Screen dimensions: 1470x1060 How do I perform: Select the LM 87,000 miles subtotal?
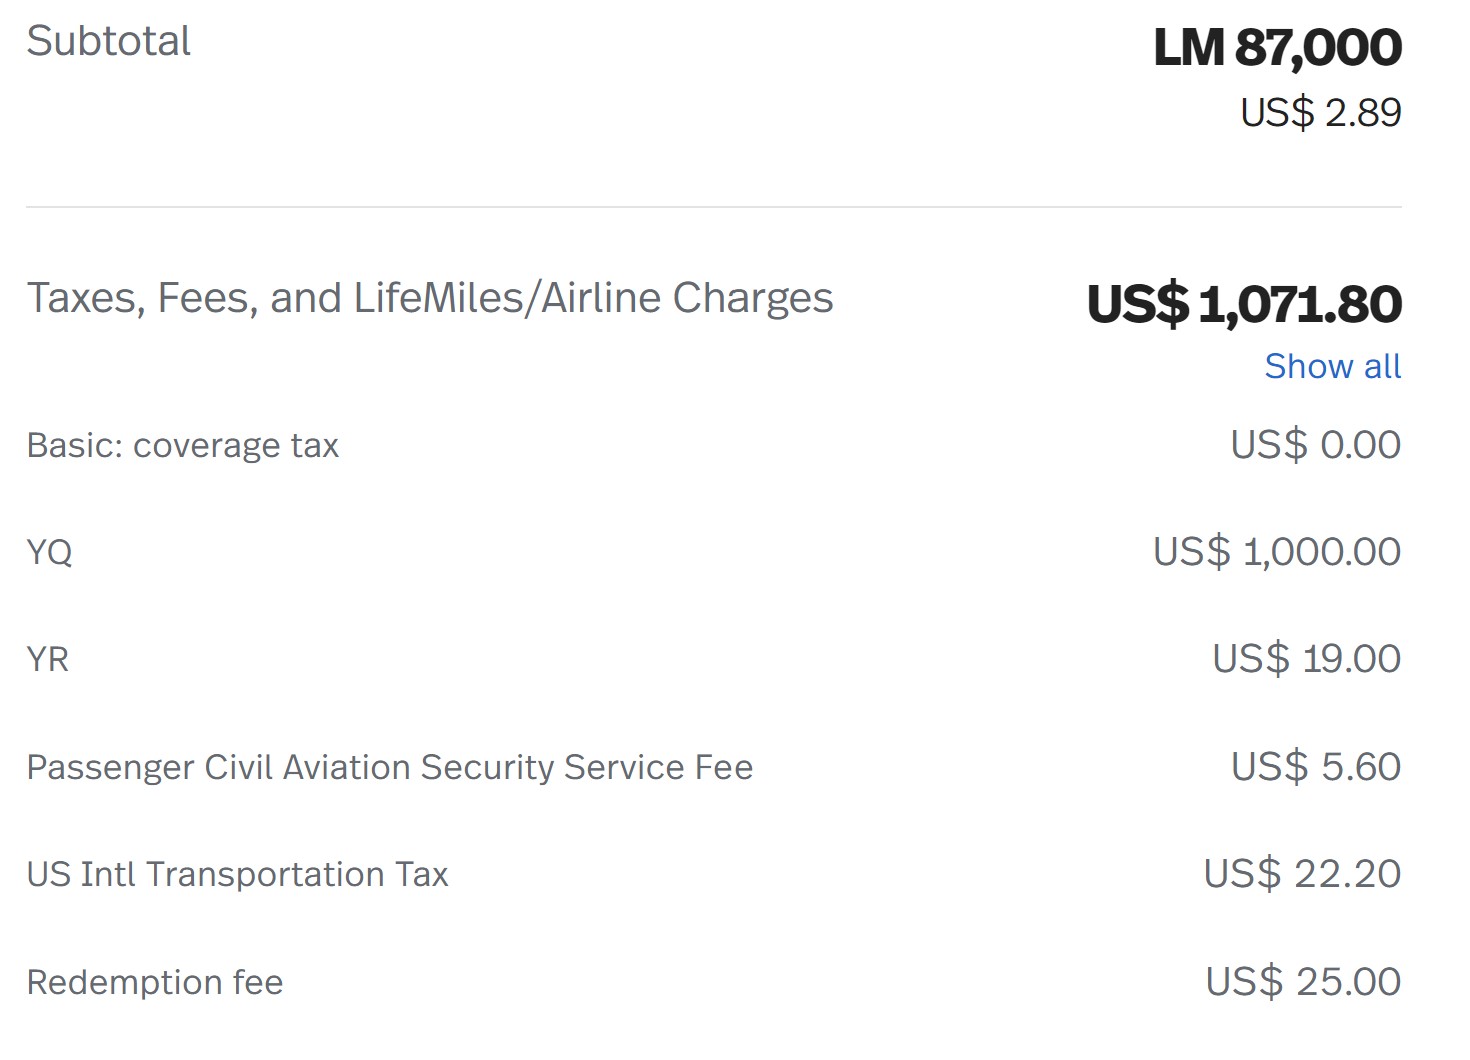coord(1277,47)
